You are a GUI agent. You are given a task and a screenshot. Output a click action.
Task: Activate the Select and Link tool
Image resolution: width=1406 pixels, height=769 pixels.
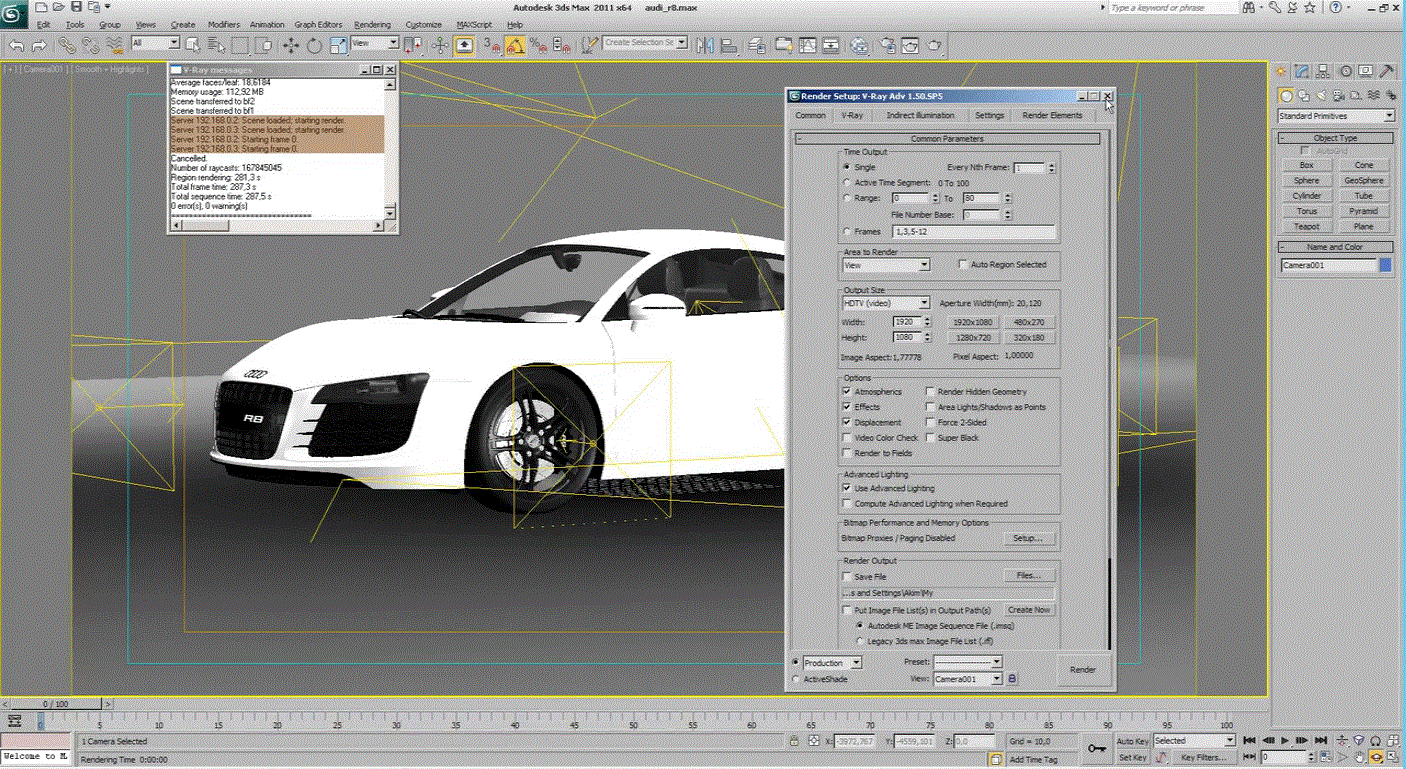point(66,45)
